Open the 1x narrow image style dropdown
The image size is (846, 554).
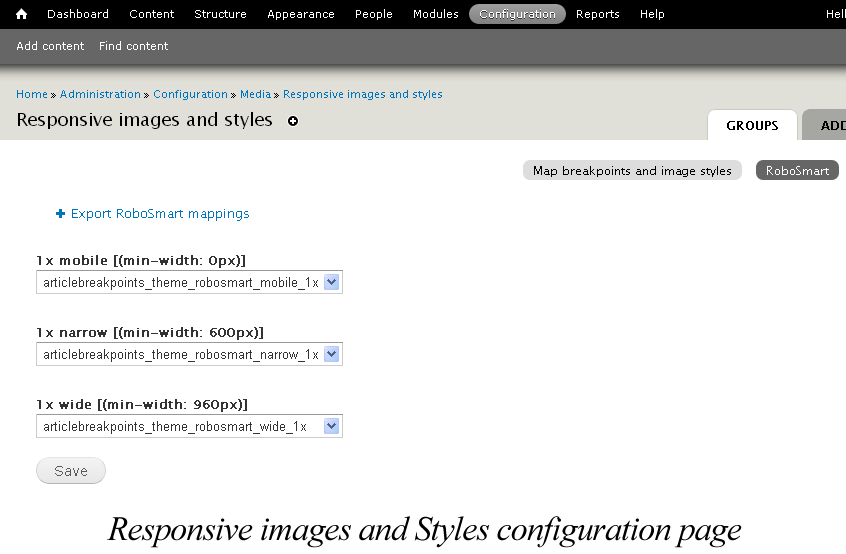pos(189,354)
